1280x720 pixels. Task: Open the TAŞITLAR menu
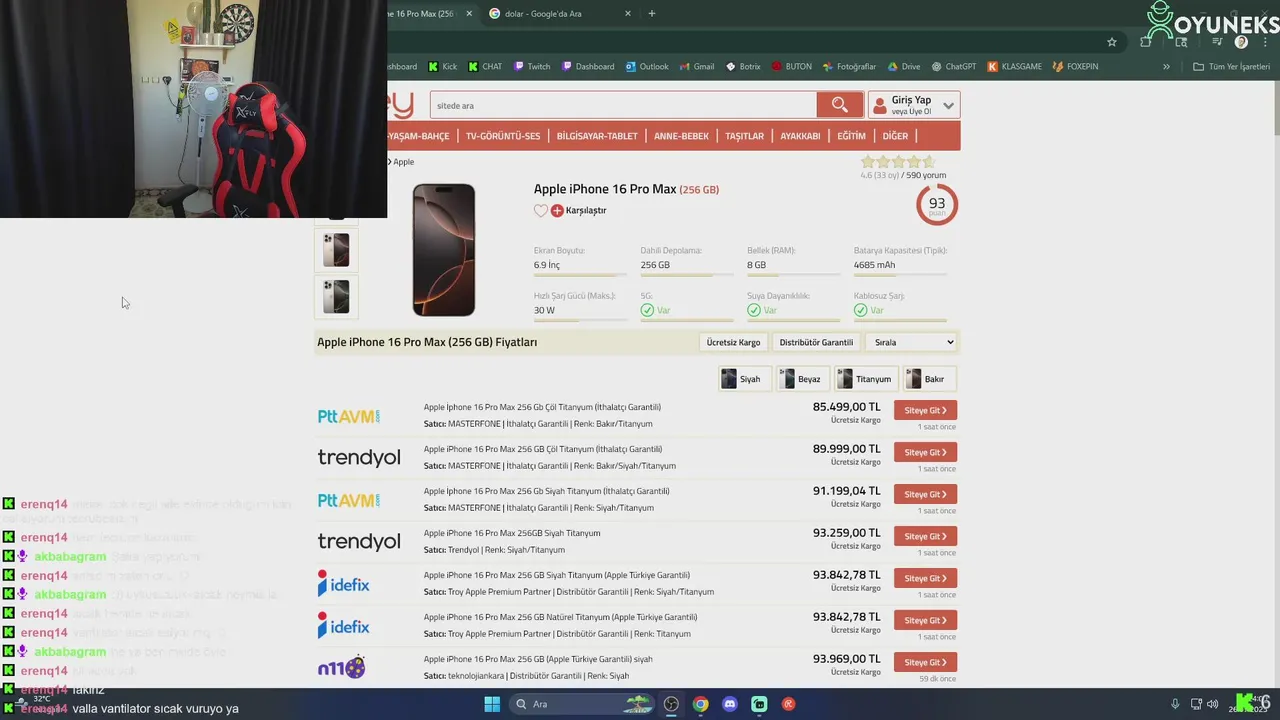click(744, 136)
